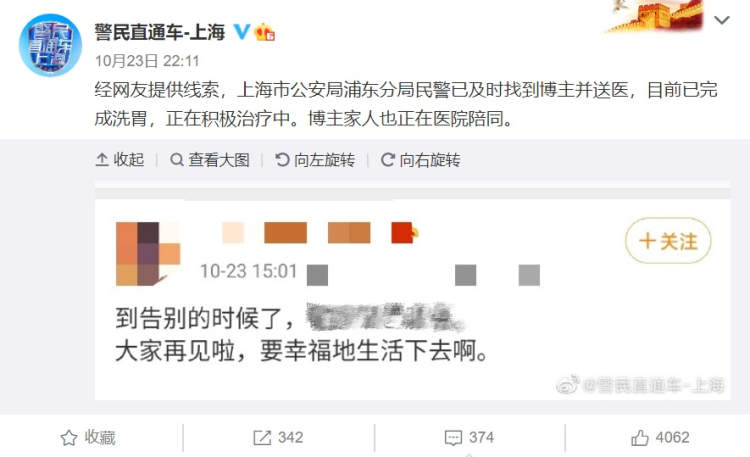Screen dimensions: 750x457
Task: Like the post with thumbs-up 4062
Action: pyautogui.click(x=660, y=437)
